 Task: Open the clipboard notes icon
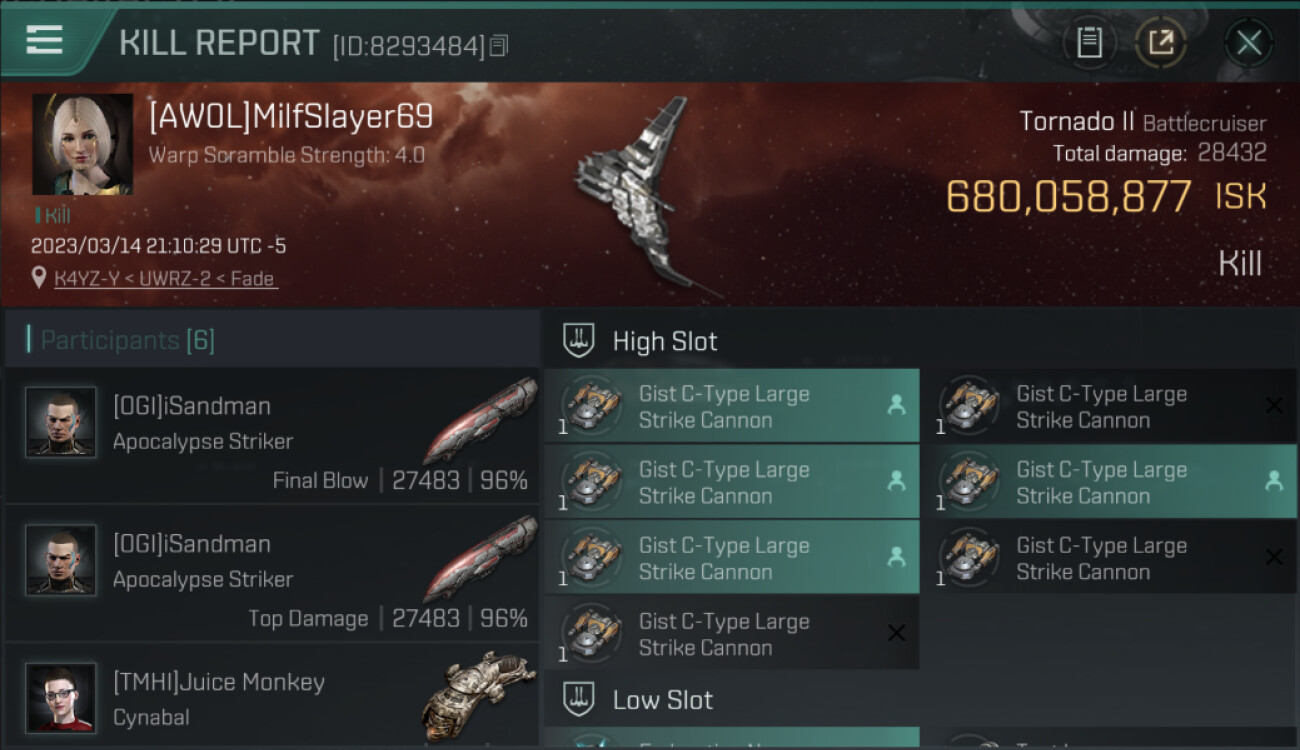[1089, 42]
